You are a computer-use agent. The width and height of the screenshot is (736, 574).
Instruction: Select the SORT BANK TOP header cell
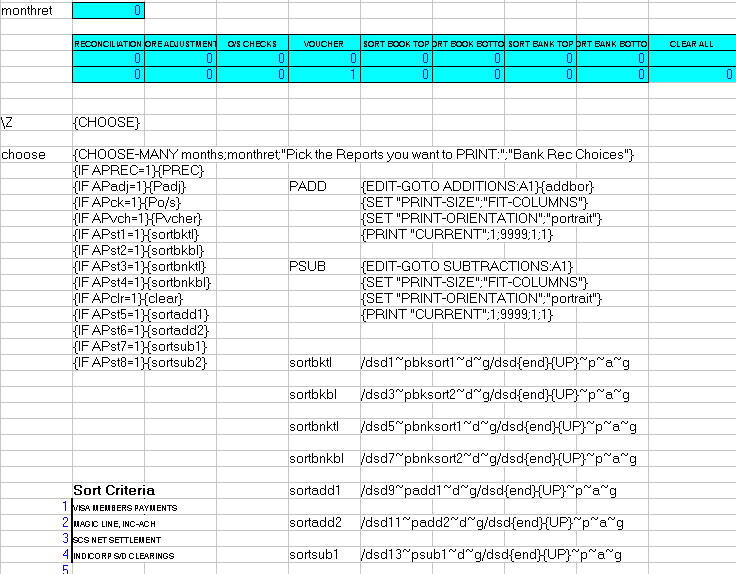coord(540,44)
